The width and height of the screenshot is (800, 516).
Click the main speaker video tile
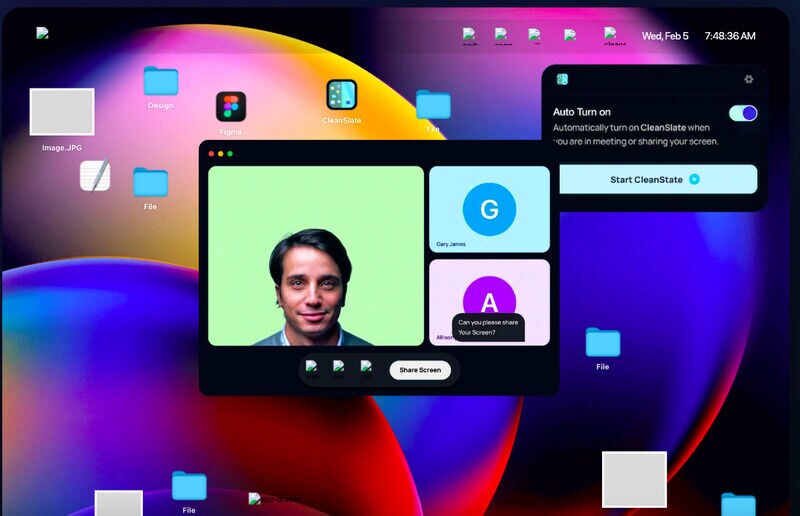[x=316, y=256]
